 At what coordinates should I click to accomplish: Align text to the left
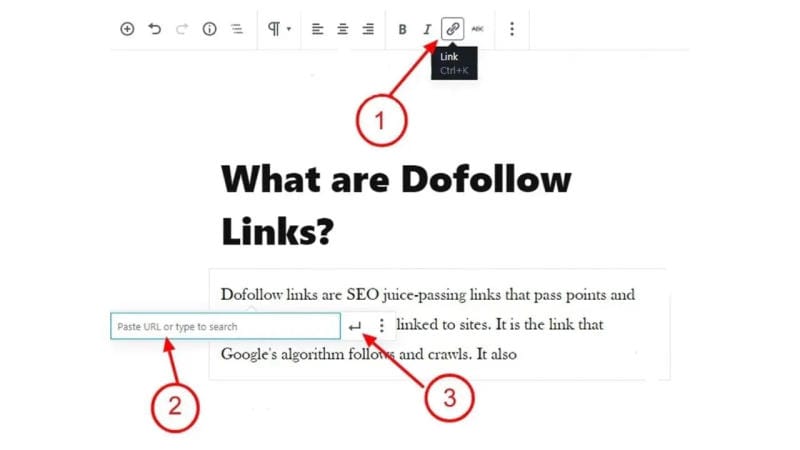tap(317, 29)
